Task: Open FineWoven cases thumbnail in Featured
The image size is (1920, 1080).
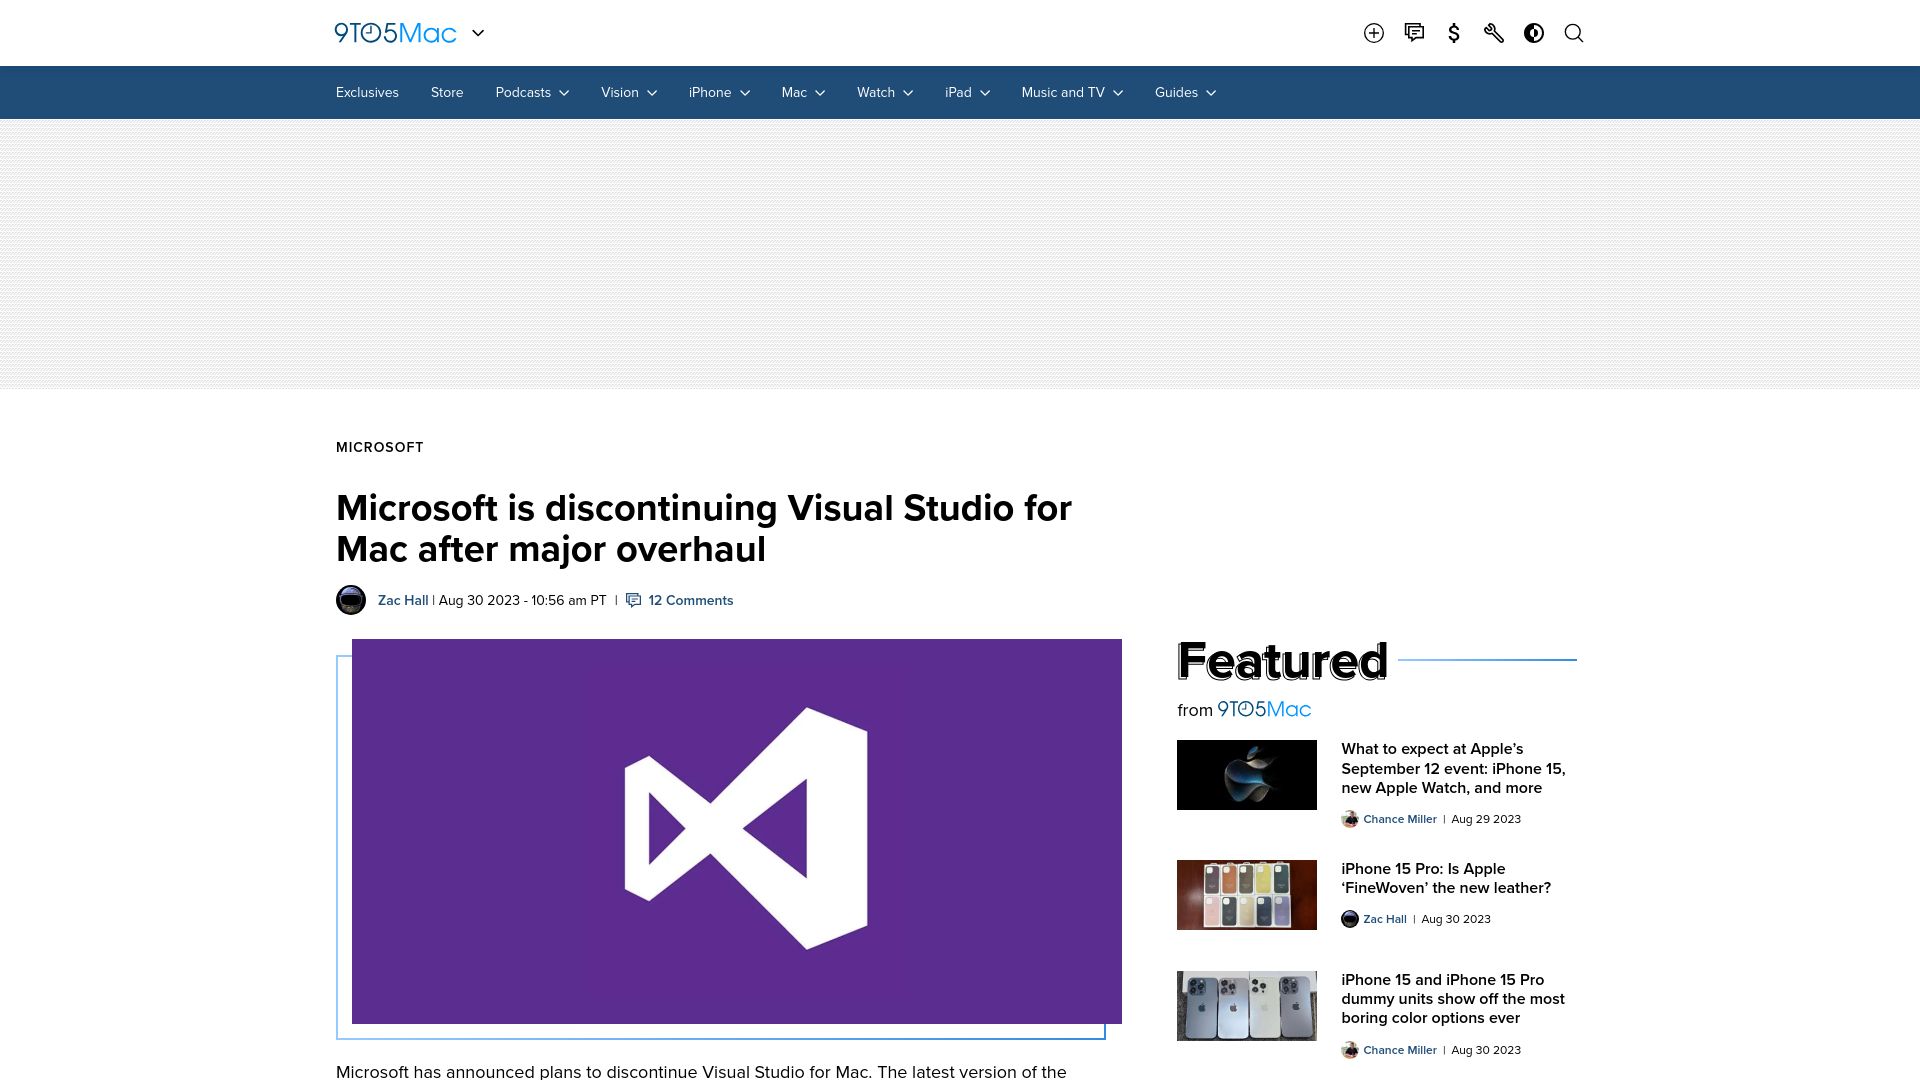Action: [x=1247, y=895]
